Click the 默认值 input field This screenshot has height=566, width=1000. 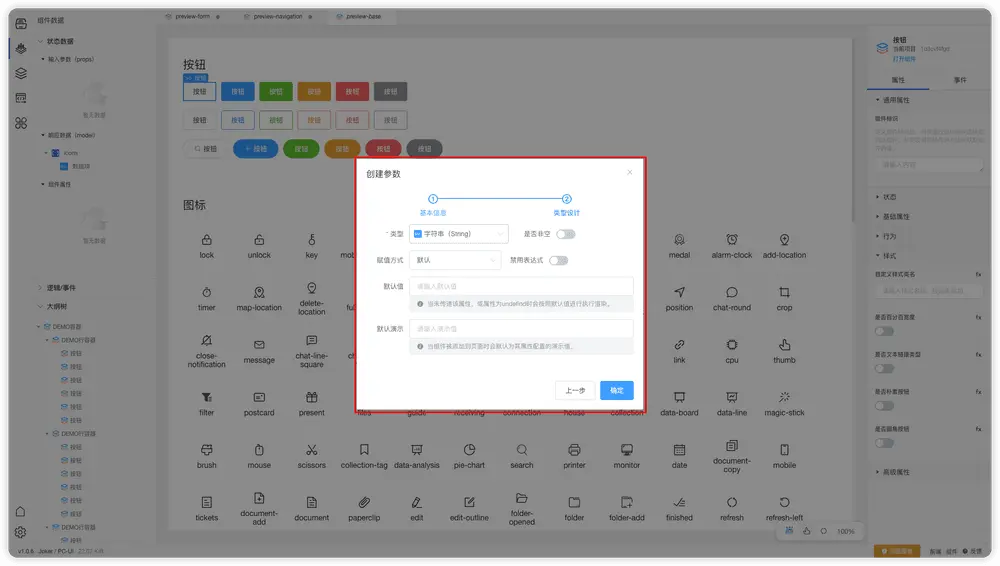point(521,287)
